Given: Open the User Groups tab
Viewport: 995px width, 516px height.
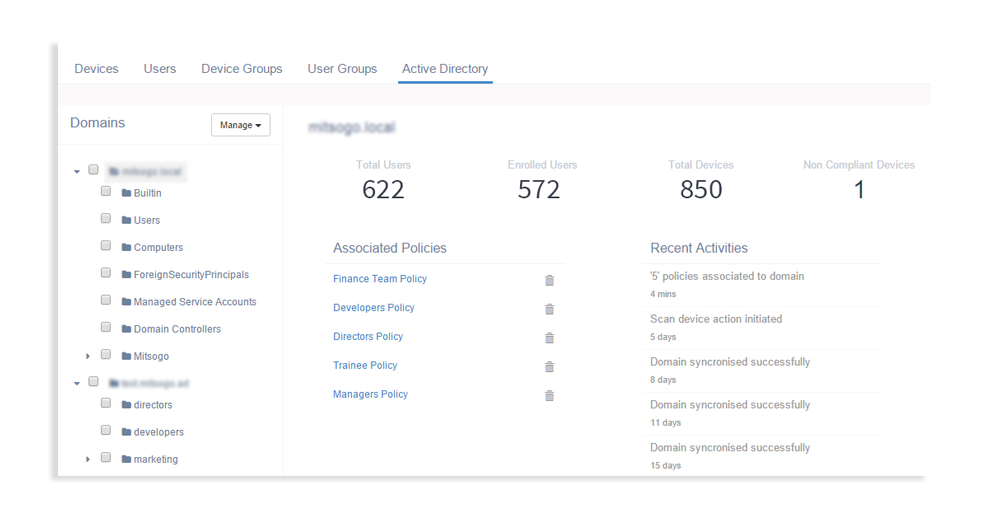Looking at the screenshot, I should pos(342,69).
